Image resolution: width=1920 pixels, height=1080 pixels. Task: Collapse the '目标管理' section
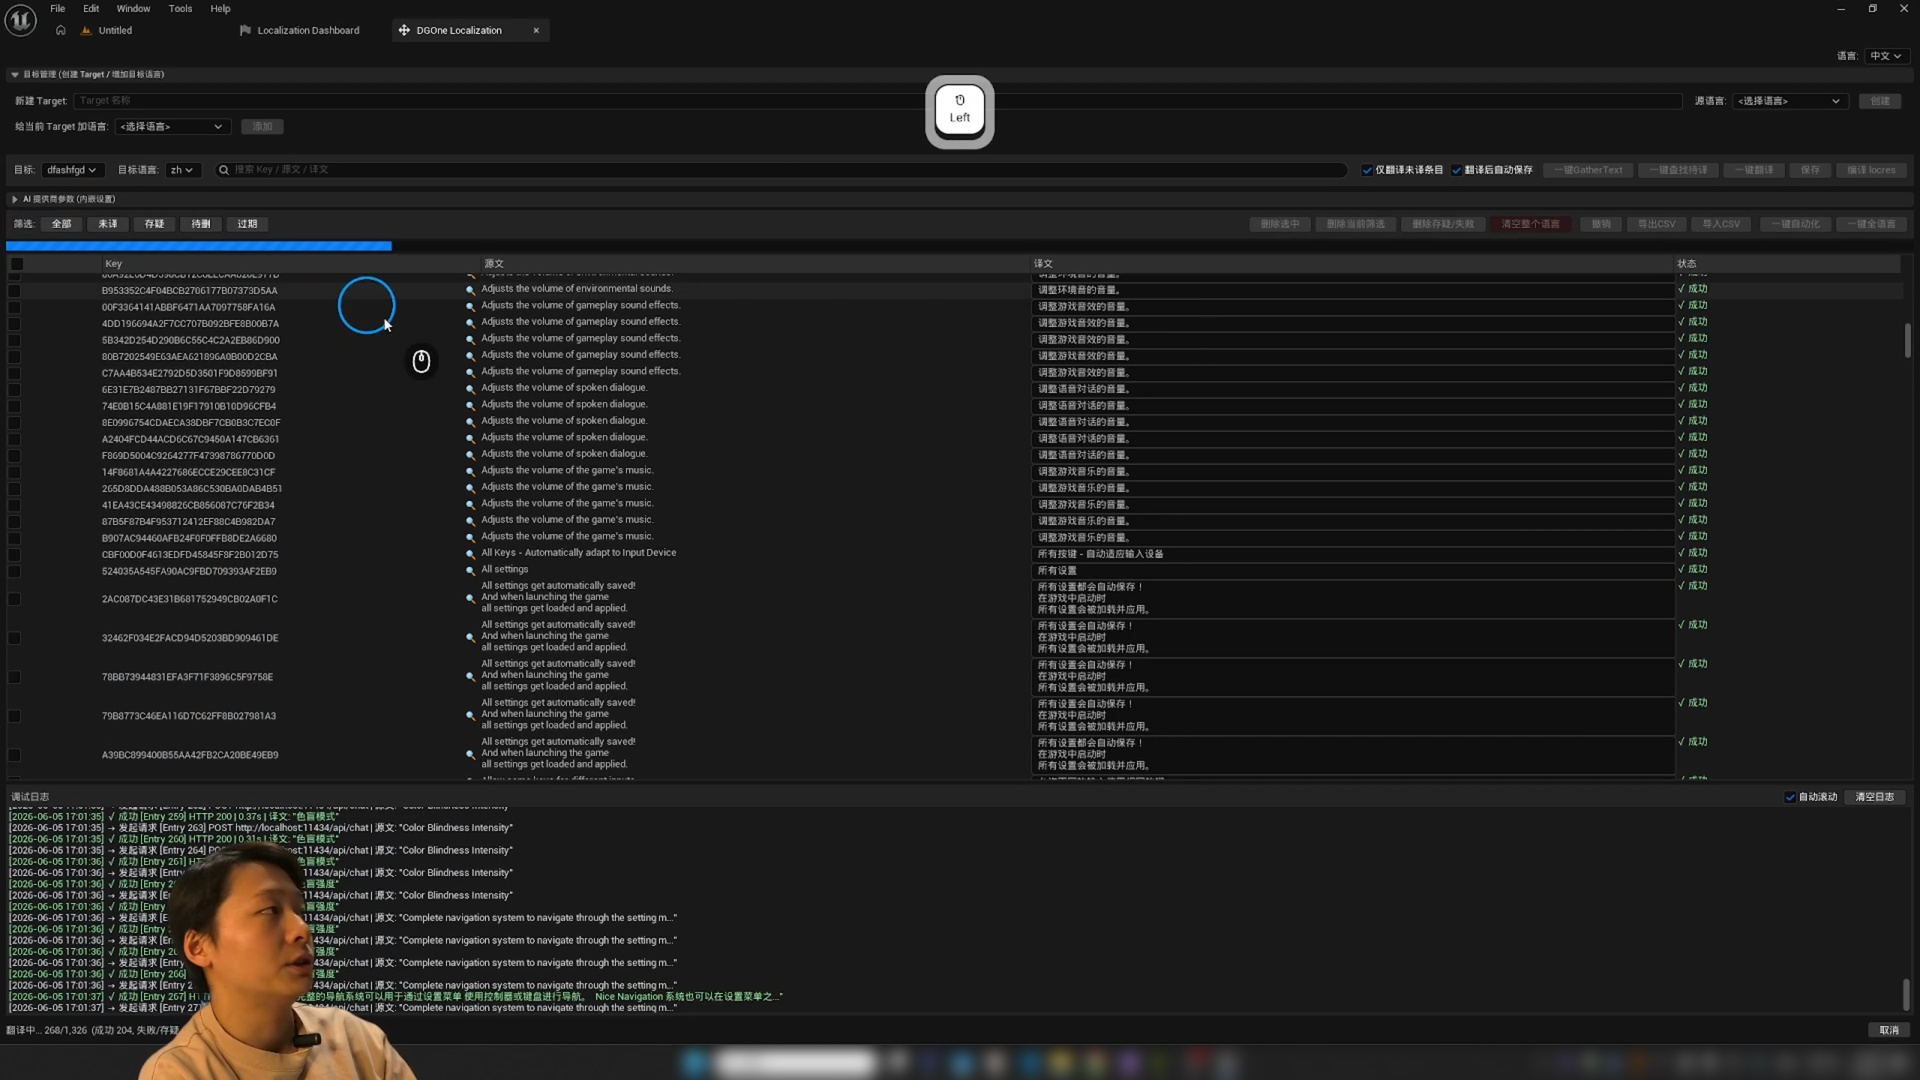[14, 75]
